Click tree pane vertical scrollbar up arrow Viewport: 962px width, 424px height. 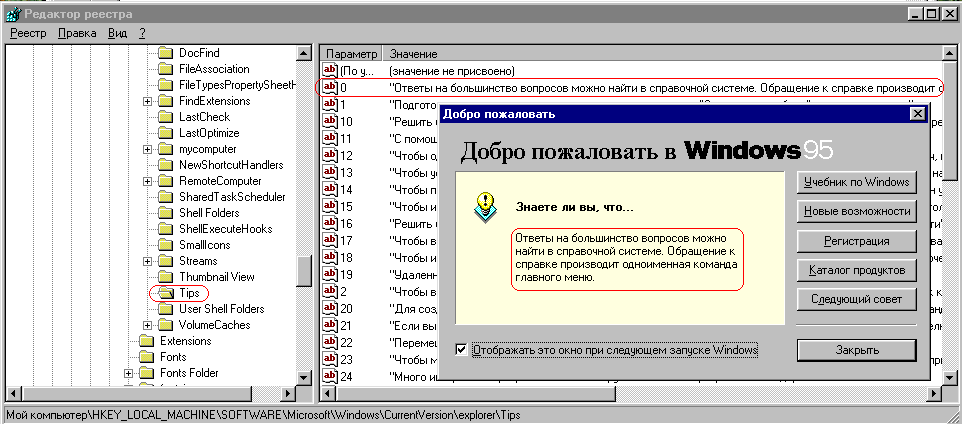[x=305, y=54]
